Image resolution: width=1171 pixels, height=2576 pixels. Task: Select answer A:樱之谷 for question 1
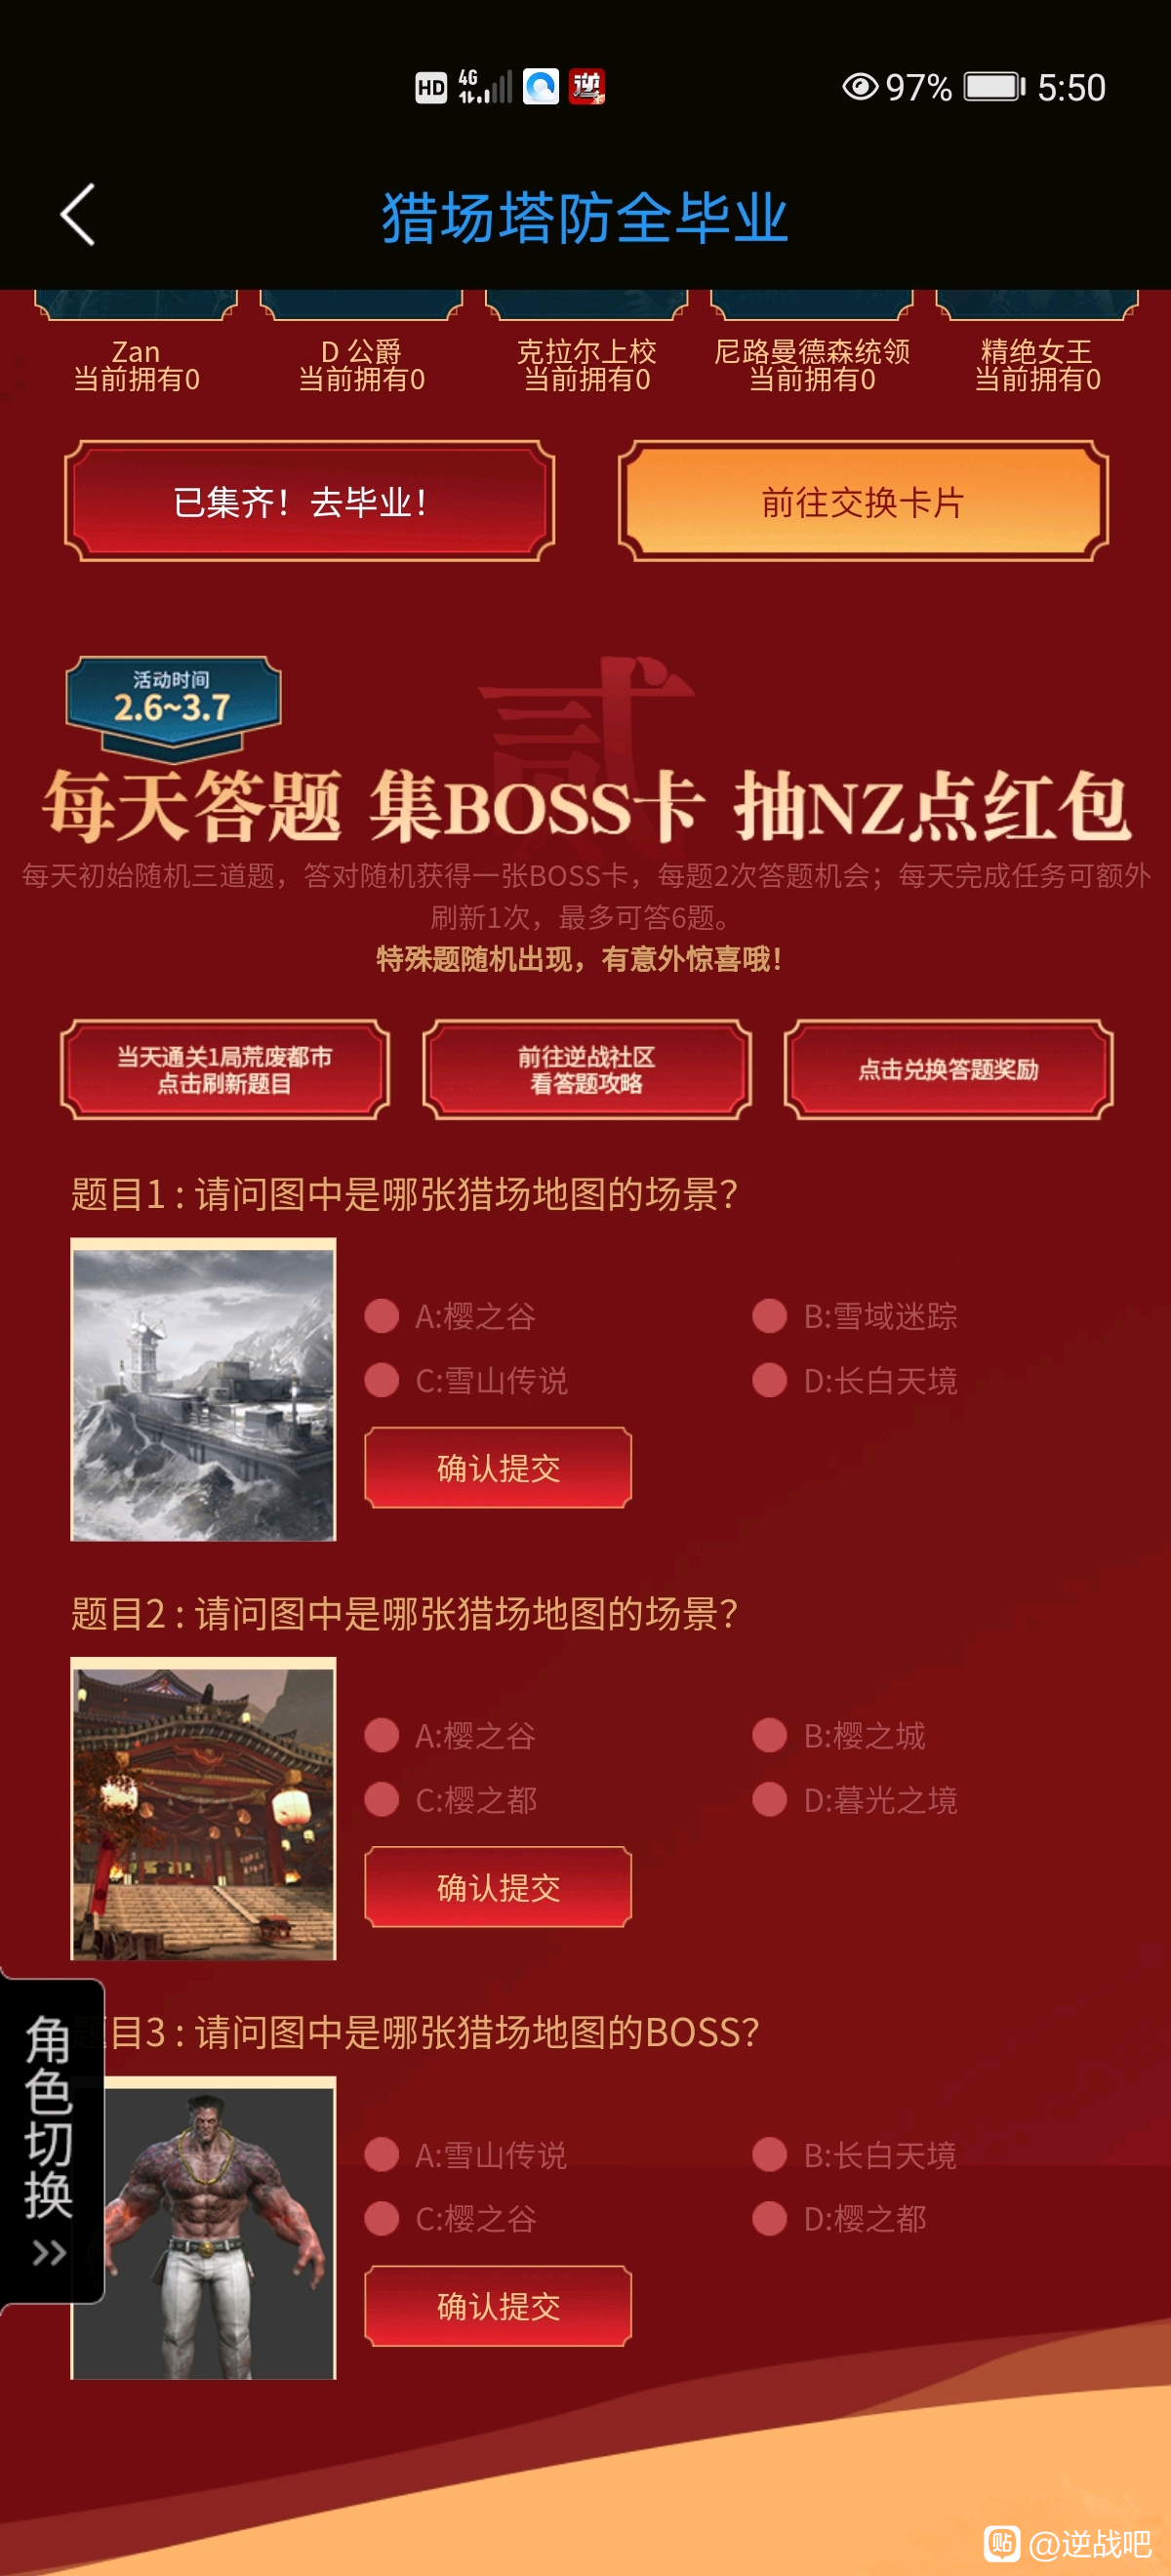450,1316
